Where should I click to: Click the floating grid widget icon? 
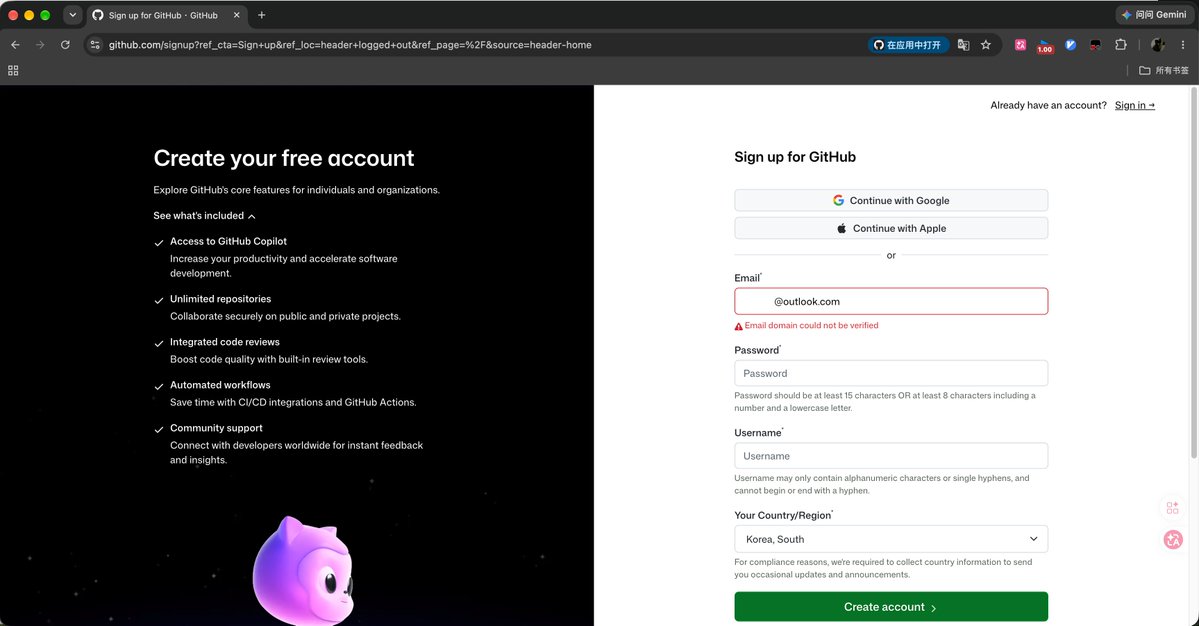(1172, 508)
